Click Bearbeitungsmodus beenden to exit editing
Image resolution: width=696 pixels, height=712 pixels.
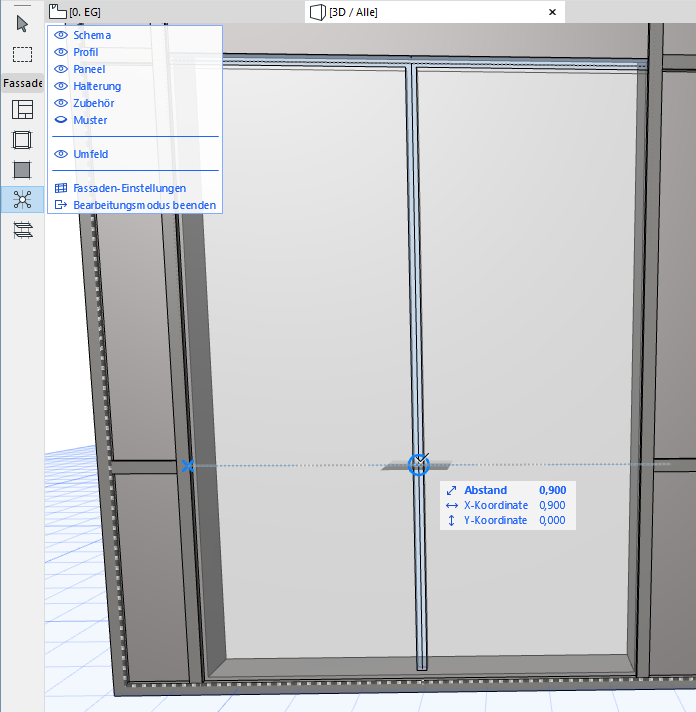[143, 205]
